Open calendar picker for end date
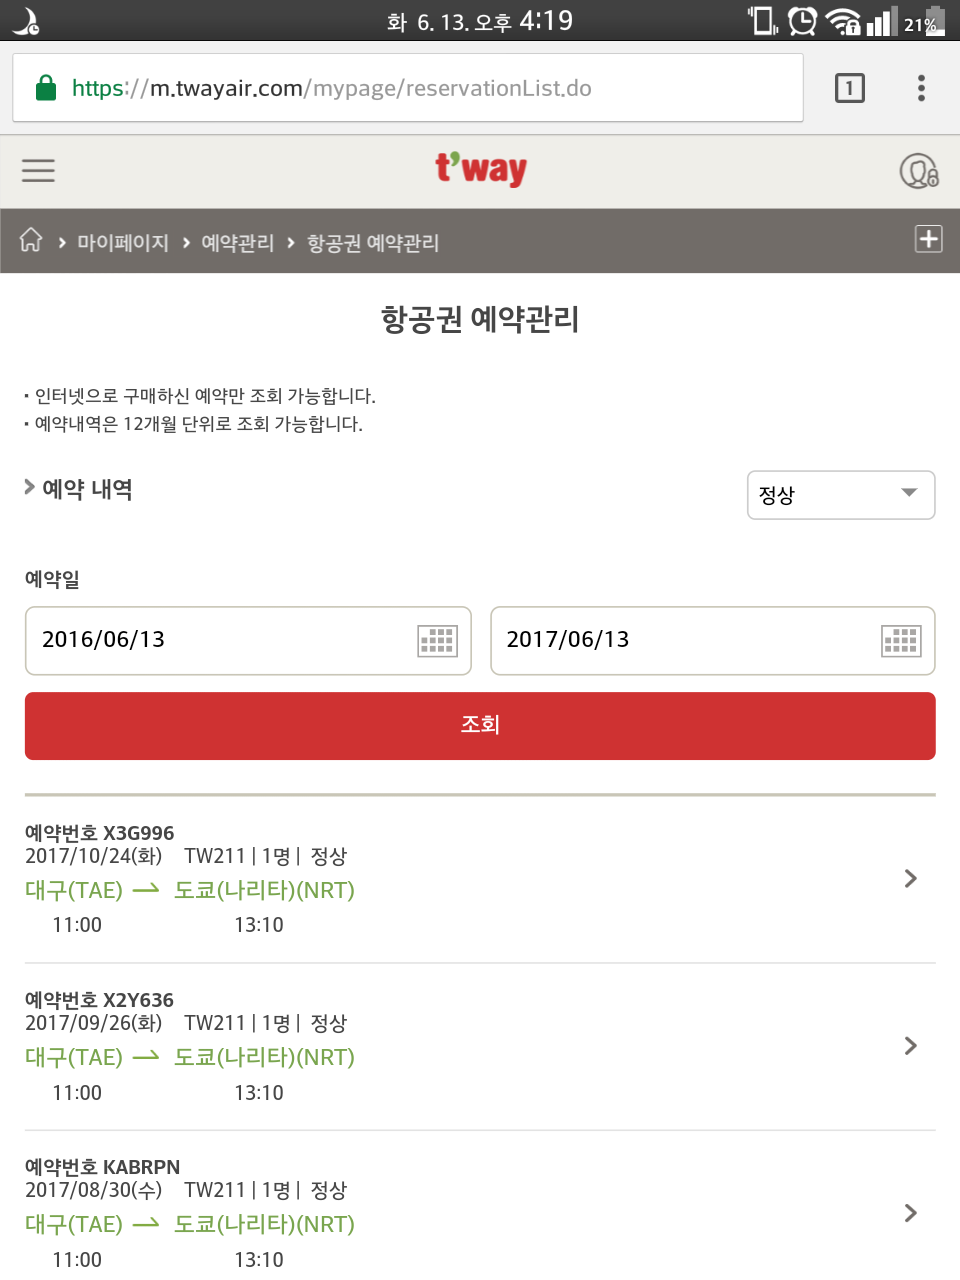 pyautogui.click(x=900, y=640)
